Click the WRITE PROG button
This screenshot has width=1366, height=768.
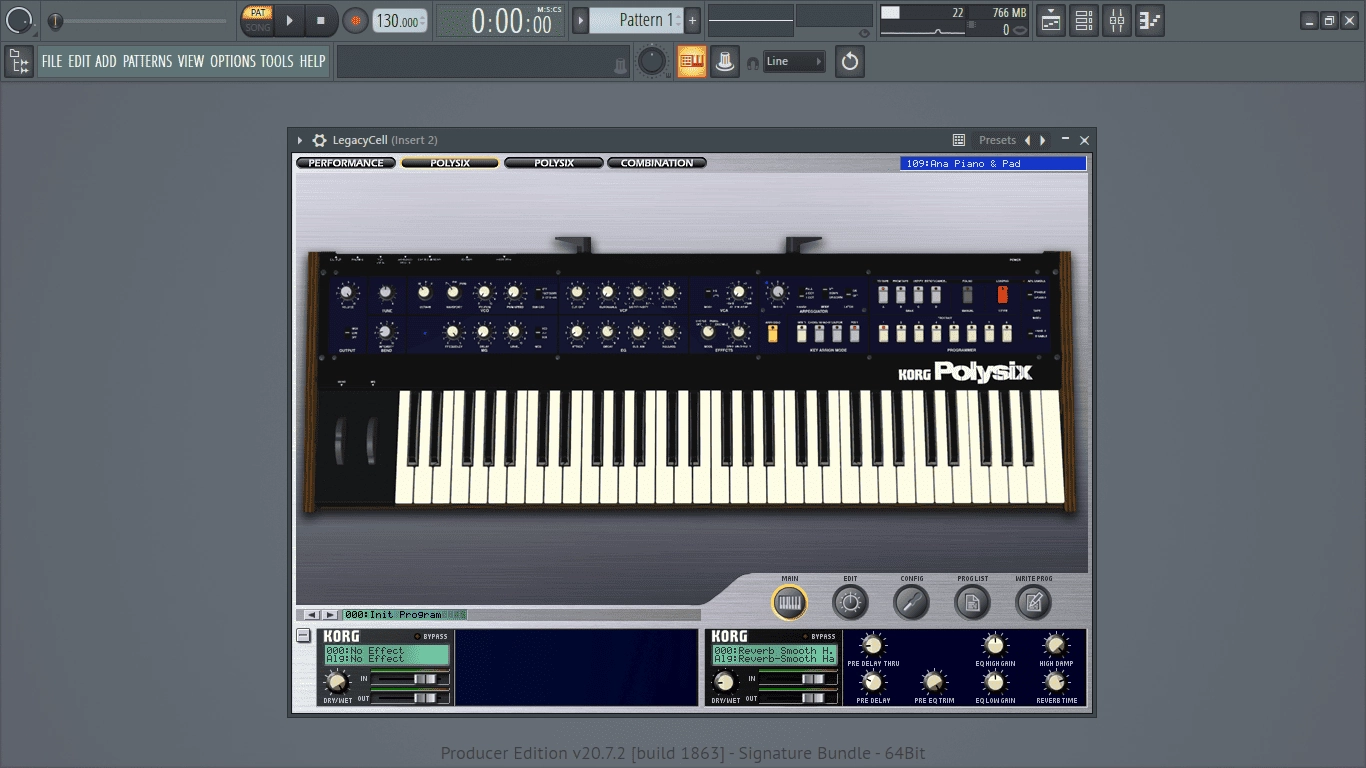click(x=1034, y=602)
